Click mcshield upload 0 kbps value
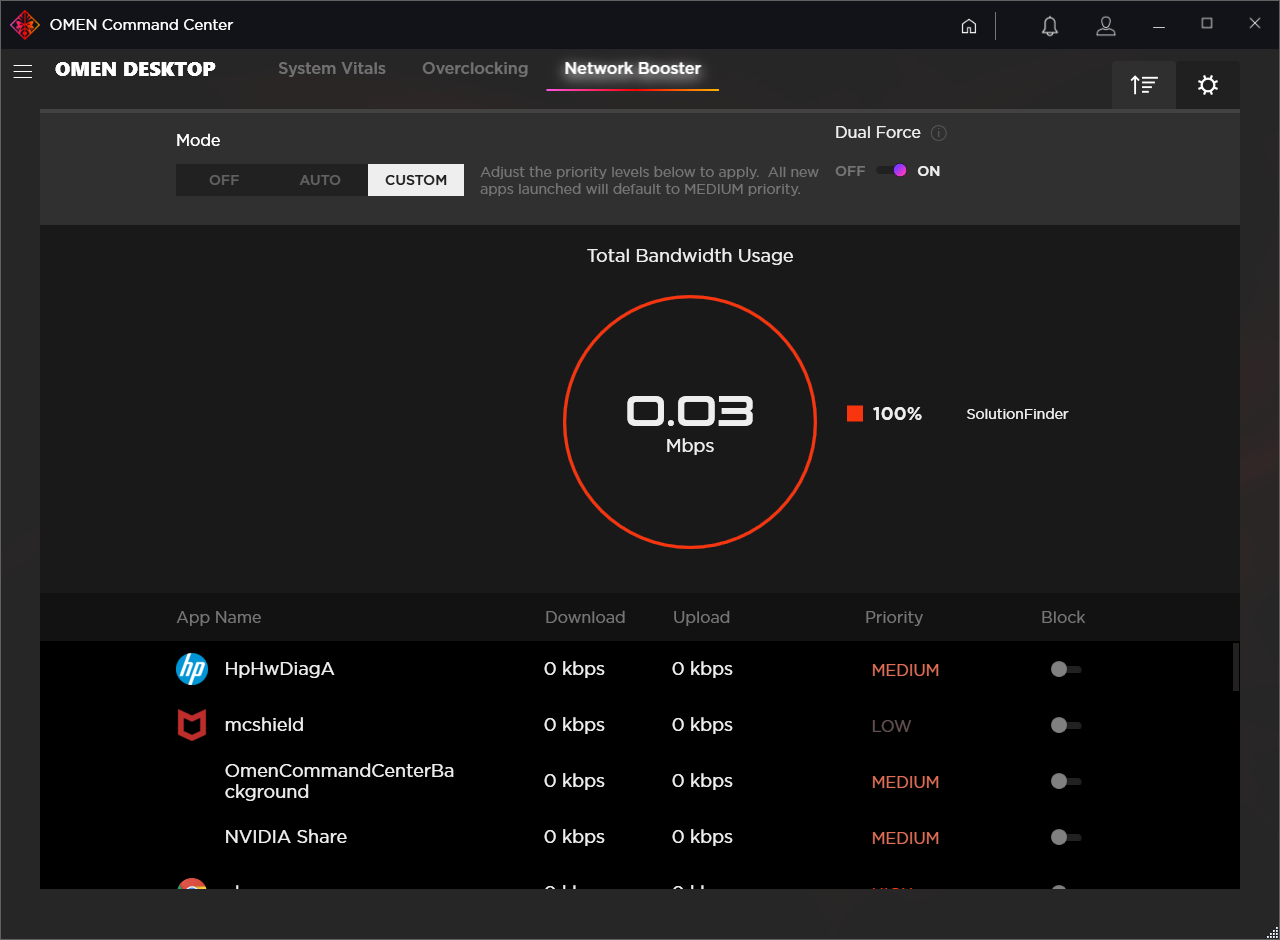Image resolution: width=1280 pixels, height=940 pixels. pyautogui.click(x=702, y=725)
